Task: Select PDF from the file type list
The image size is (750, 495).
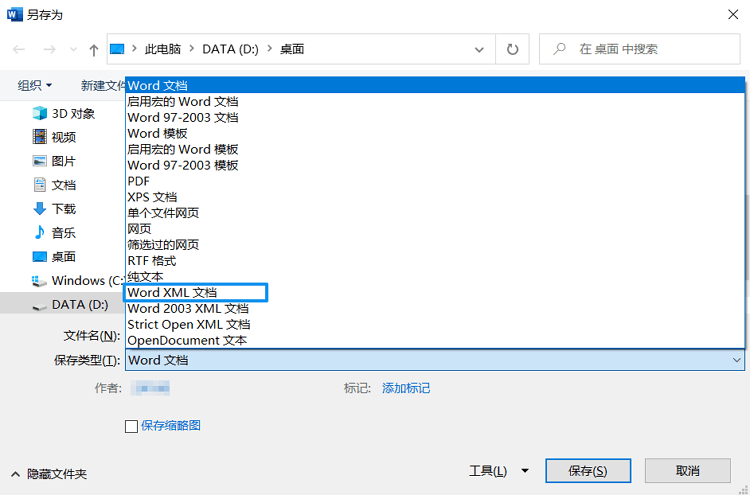Action: tap(139, 181)
